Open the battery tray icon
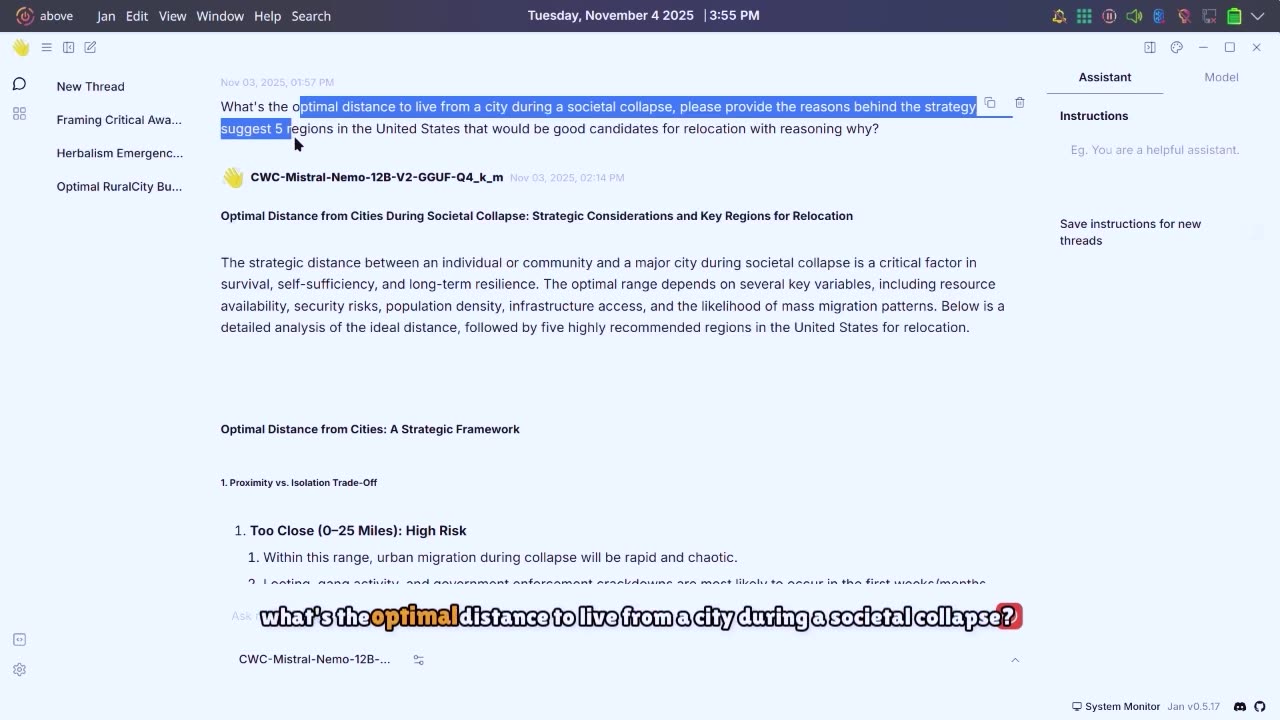Screen dimensions: 1280x720 coord(1234,16)
